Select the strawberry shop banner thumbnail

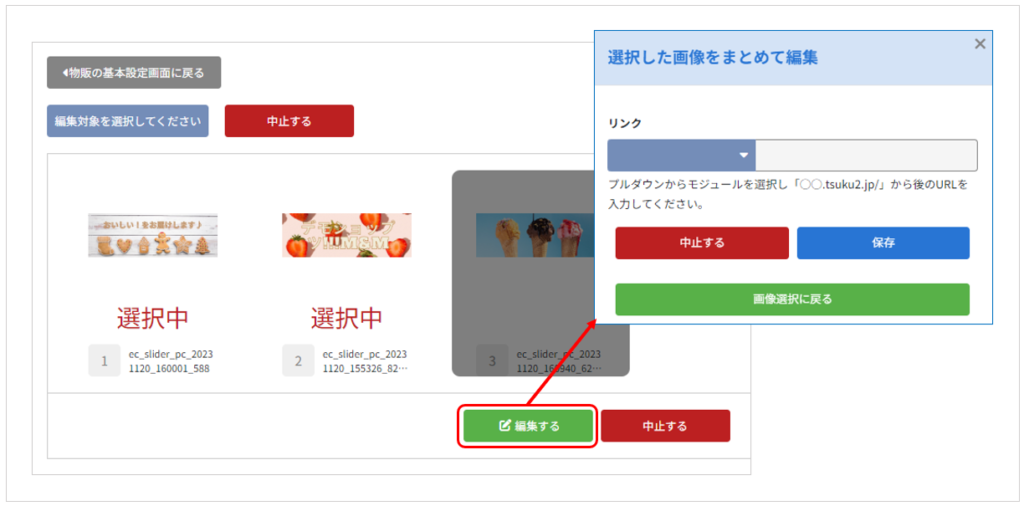(x=347, y=235)
